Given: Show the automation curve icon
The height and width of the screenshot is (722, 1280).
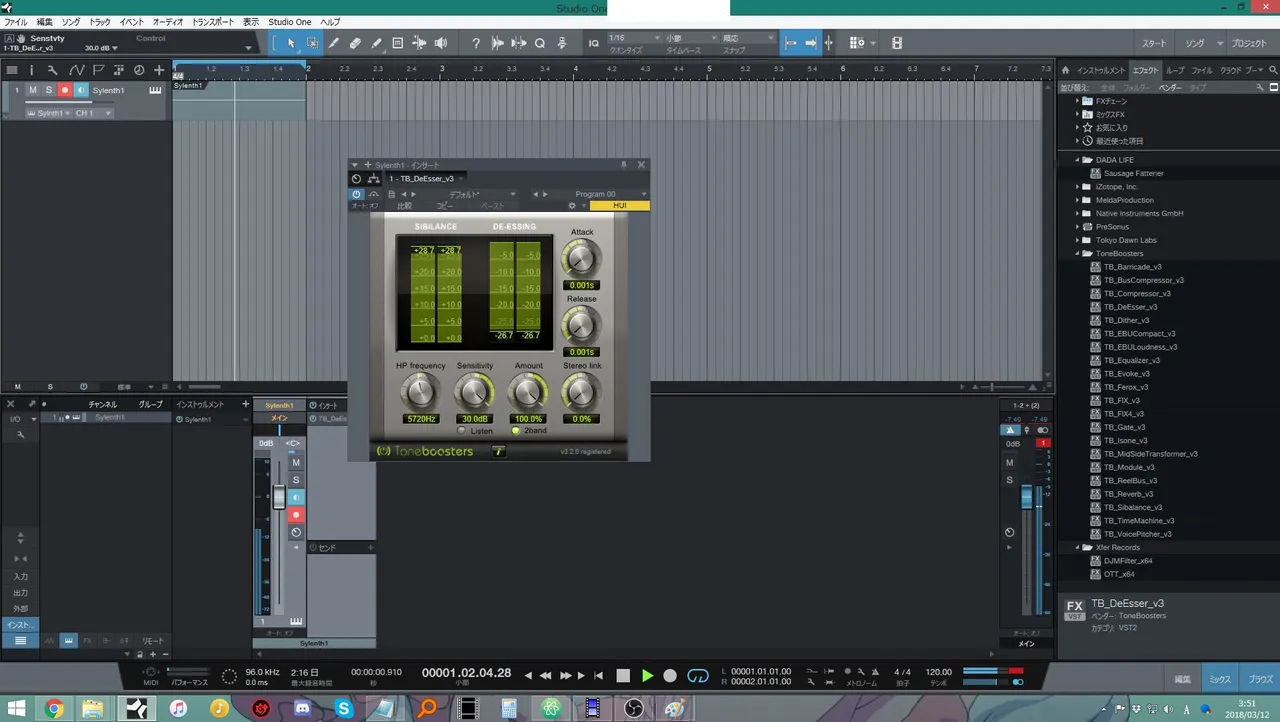Looking at the screenshot, I should [x=76, y=70].
